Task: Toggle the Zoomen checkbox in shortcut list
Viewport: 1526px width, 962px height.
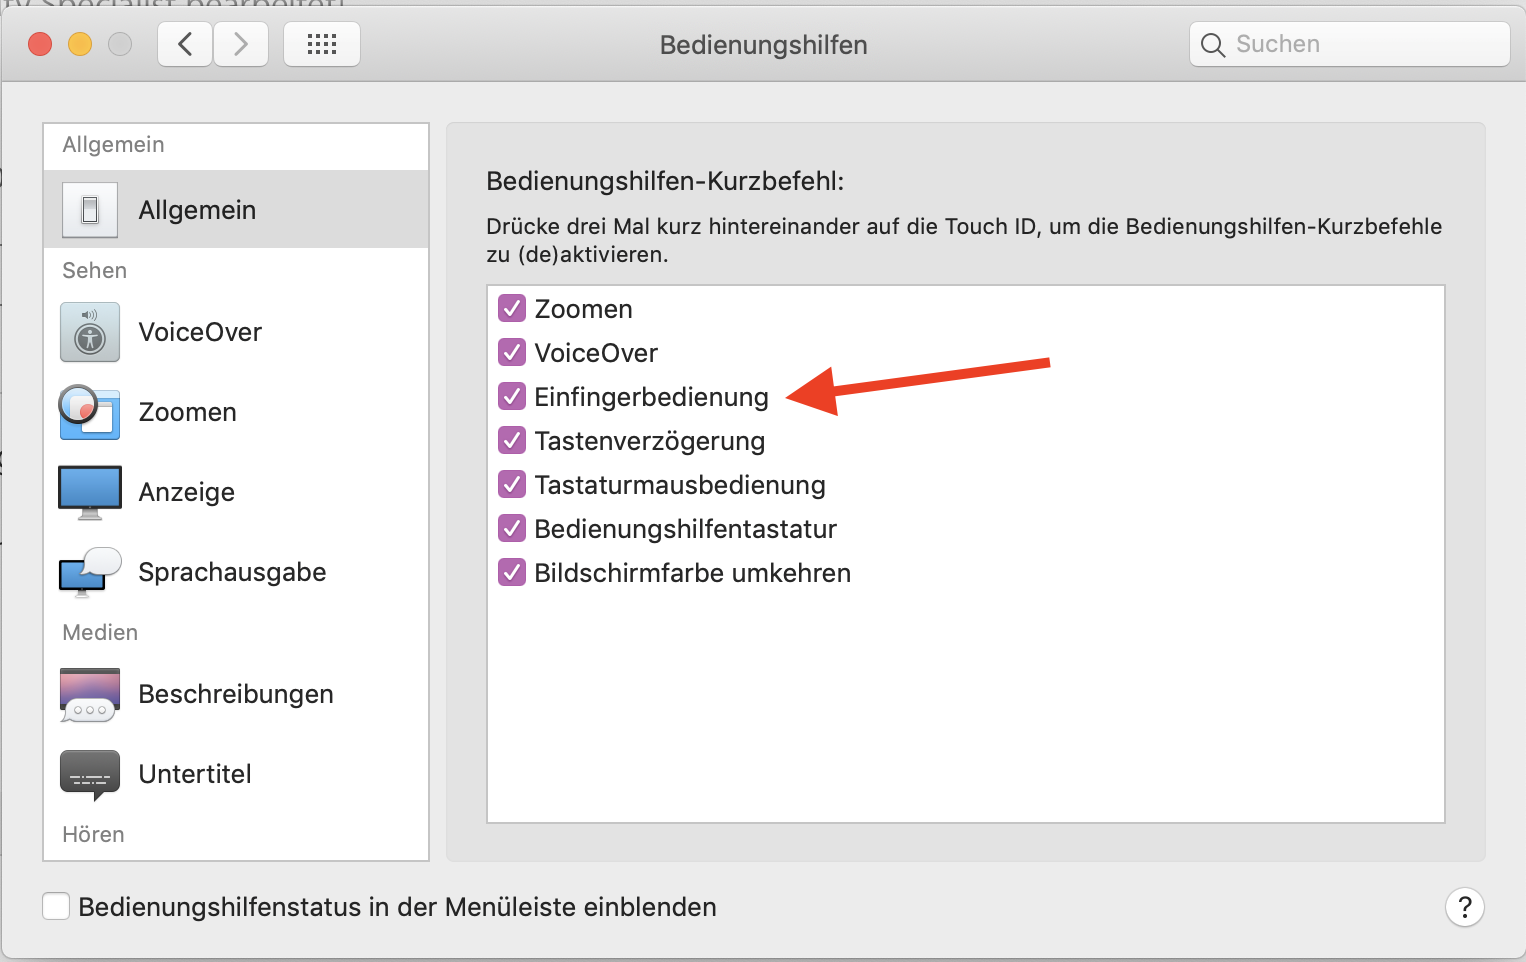Action: (512, 309)
